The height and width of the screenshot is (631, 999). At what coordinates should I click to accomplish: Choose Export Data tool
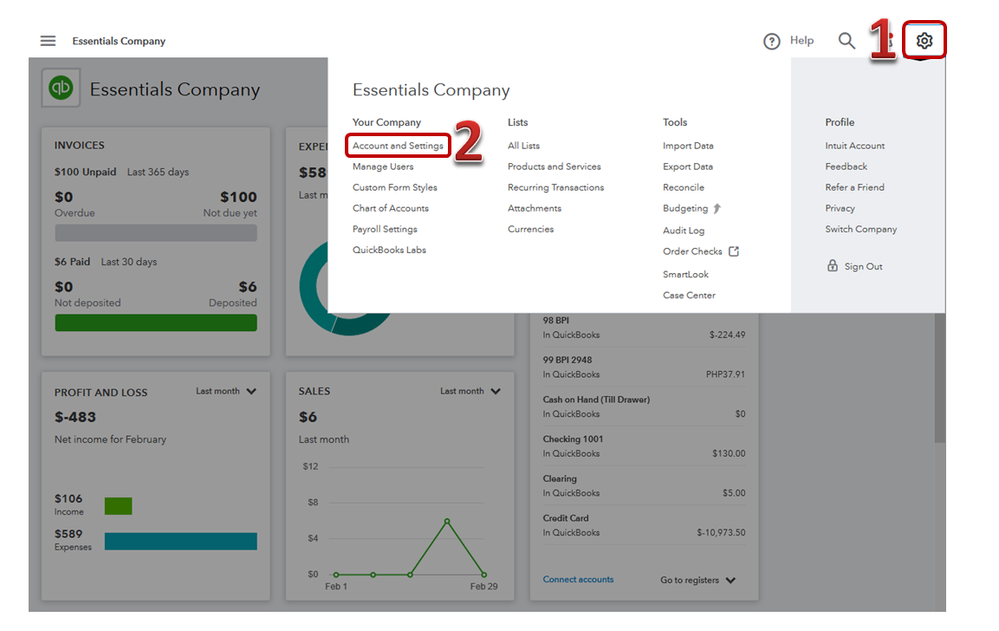(688, 166)
